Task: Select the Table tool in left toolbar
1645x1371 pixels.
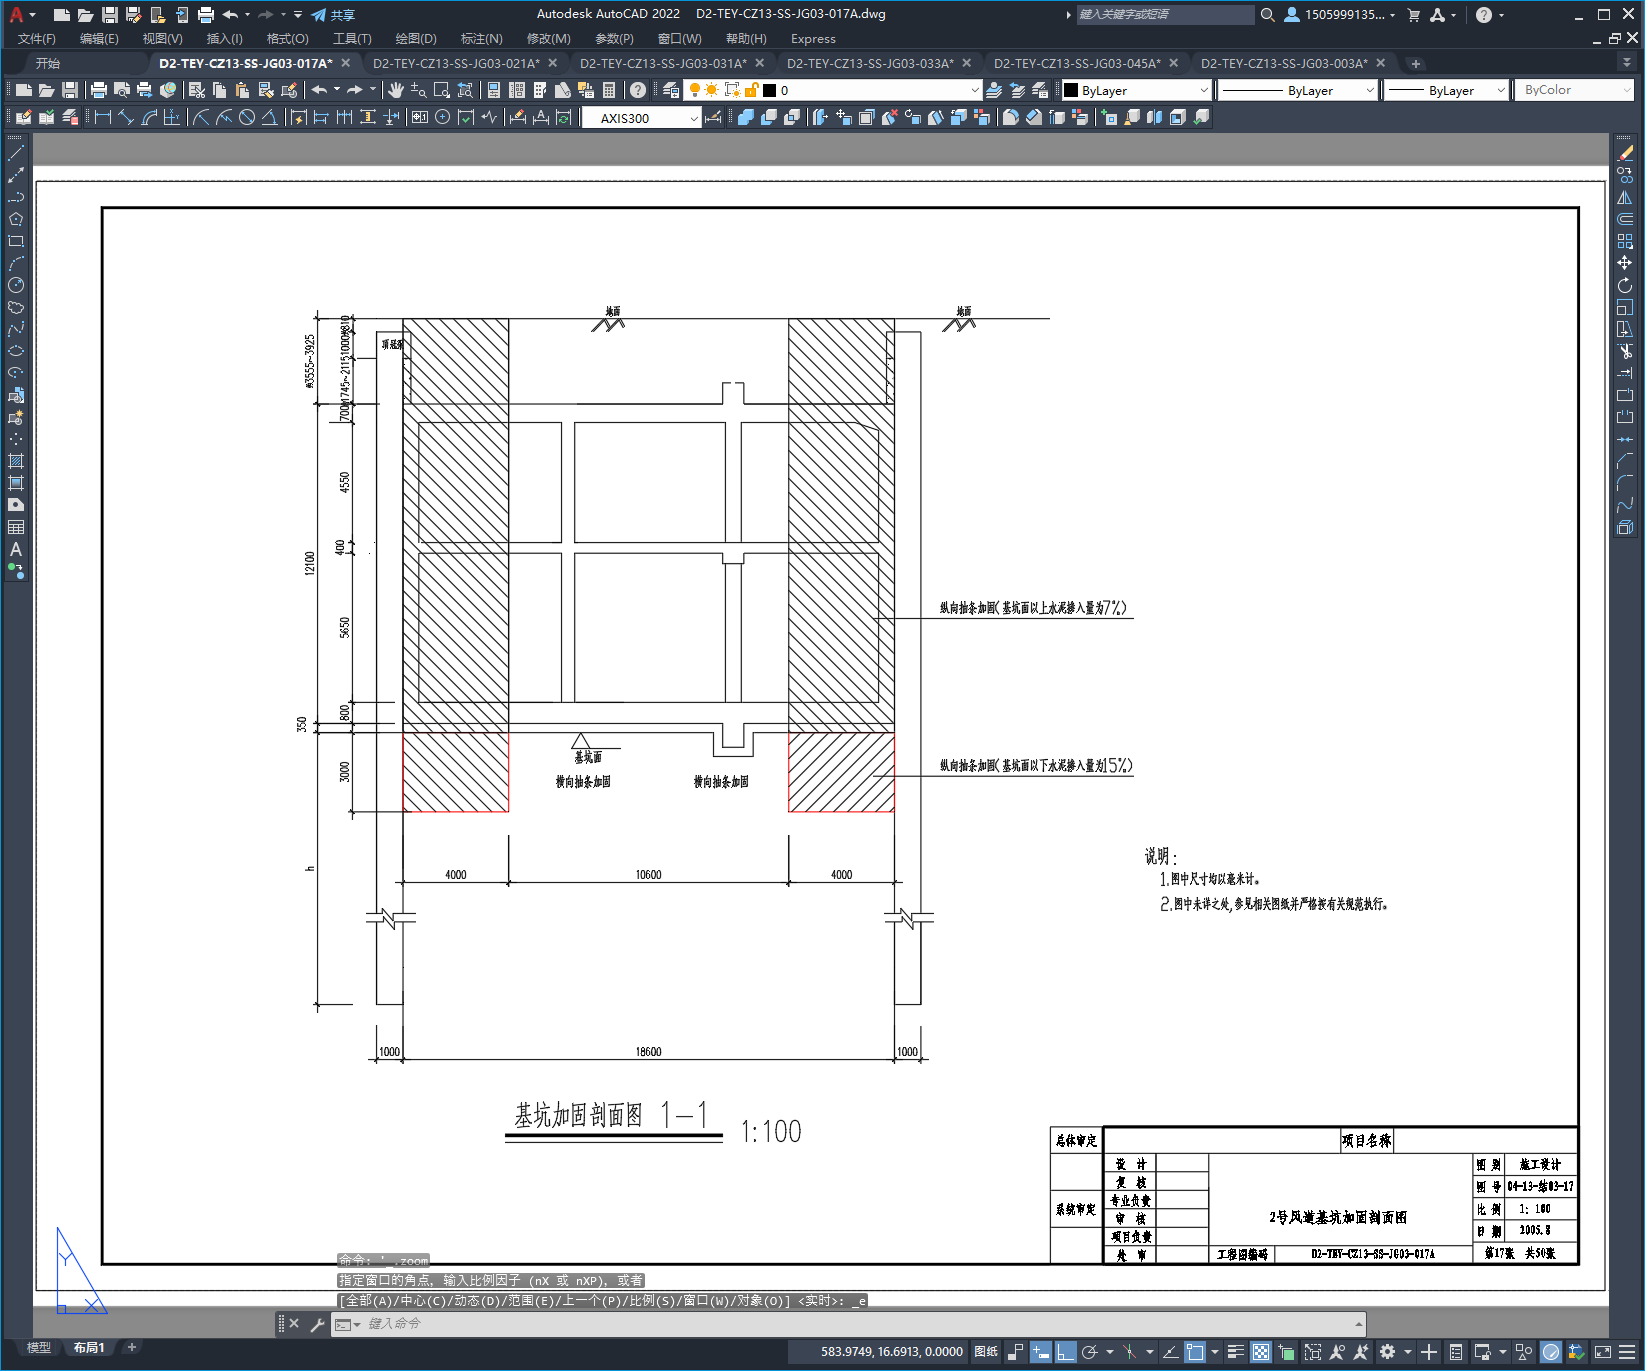Action: 15,527
